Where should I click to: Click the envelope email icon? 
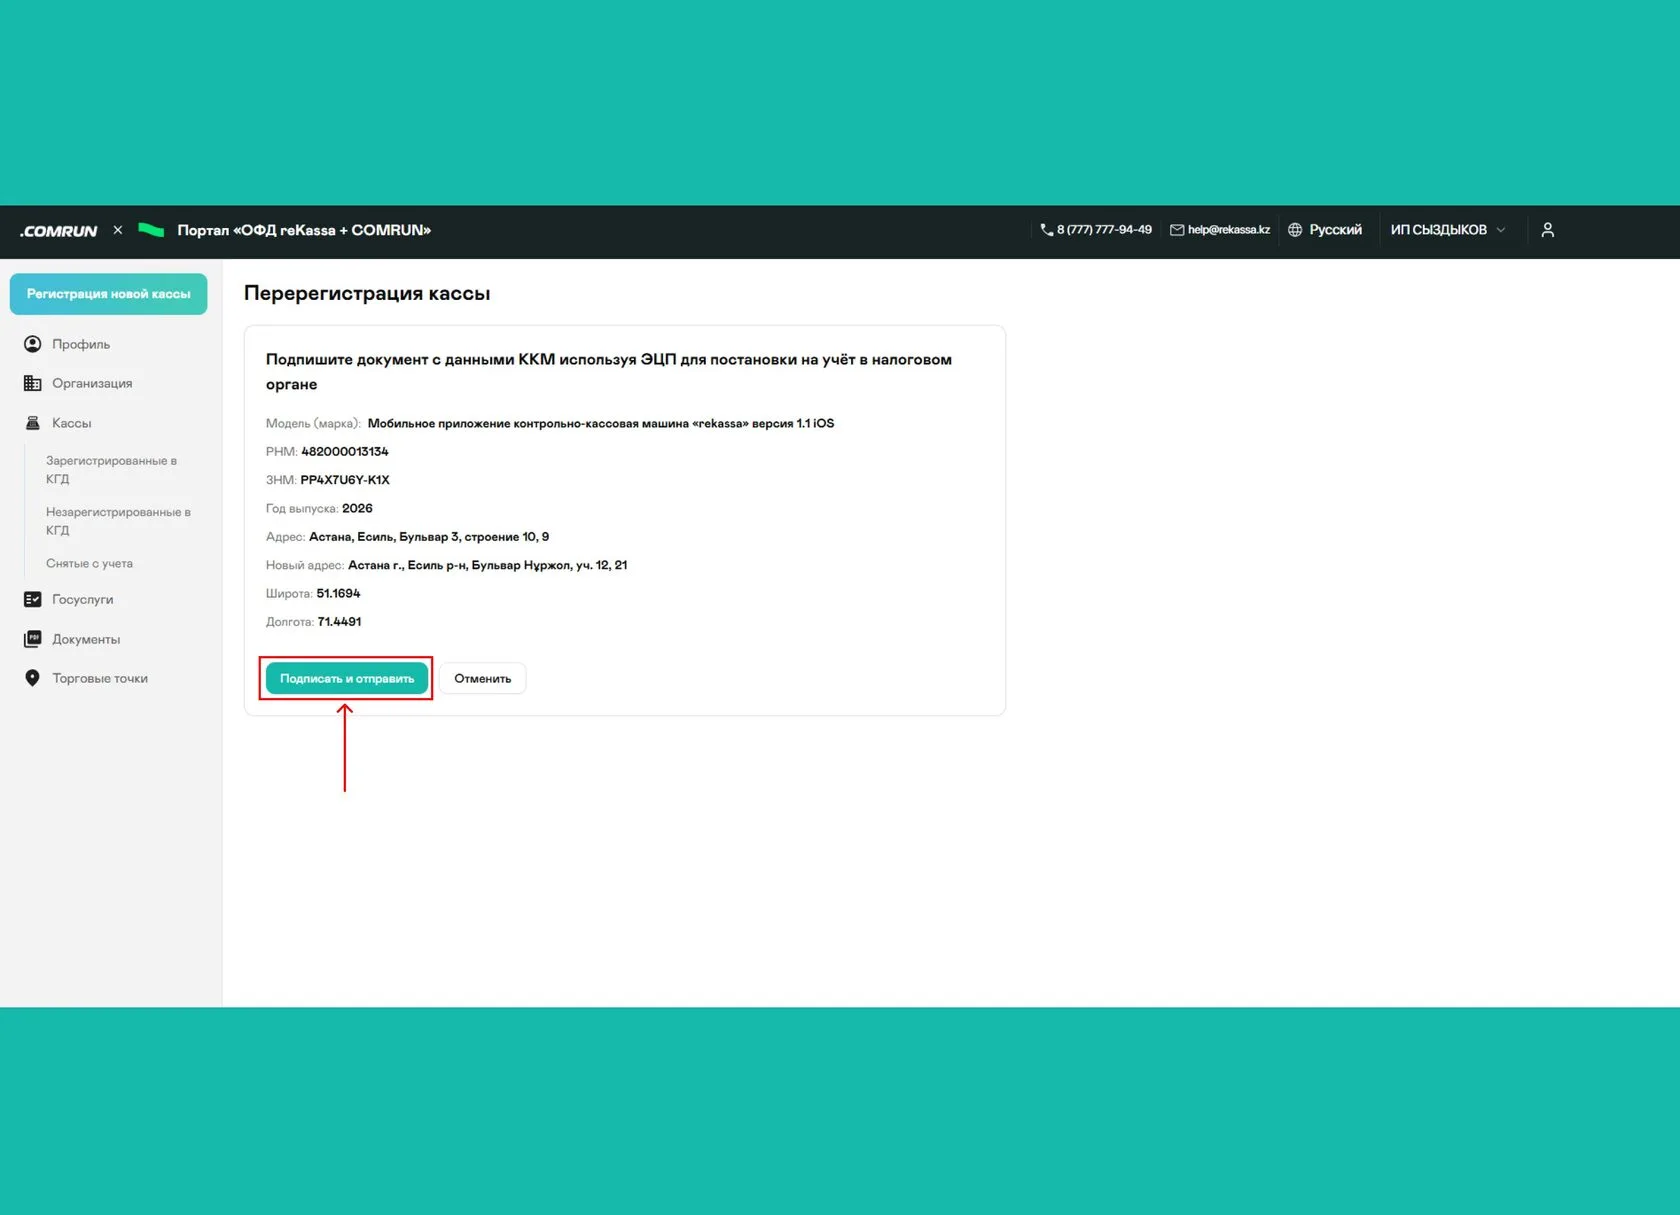(x=1177, y=230)
